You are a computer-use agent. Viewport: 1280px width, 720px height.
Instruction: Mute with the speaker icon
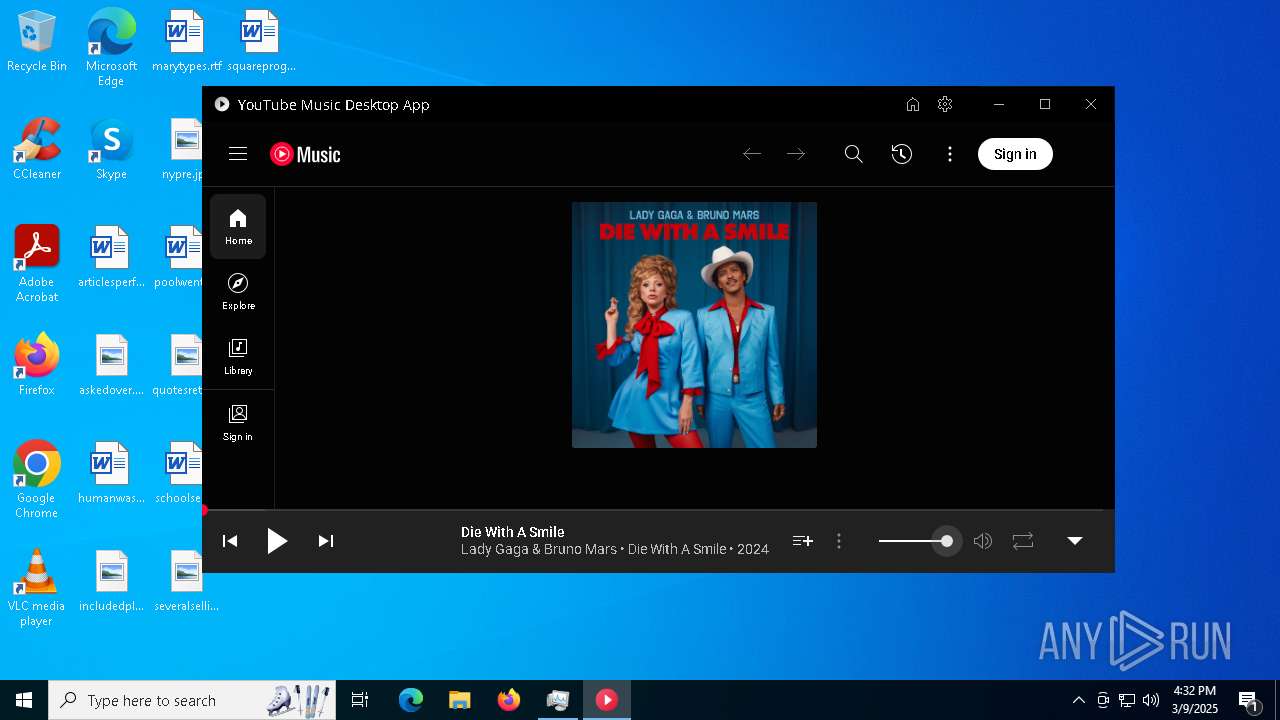click(983, 541)
